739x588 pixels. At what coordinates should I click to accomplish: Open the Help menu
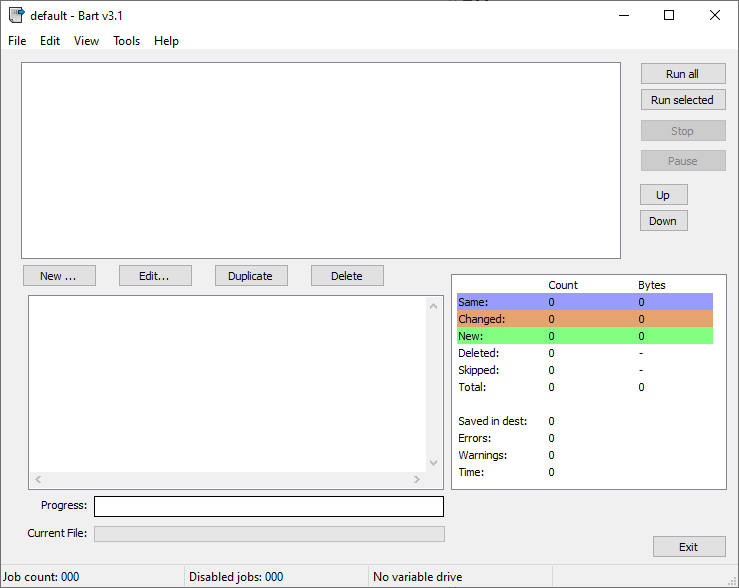click(x=166, y=41)
